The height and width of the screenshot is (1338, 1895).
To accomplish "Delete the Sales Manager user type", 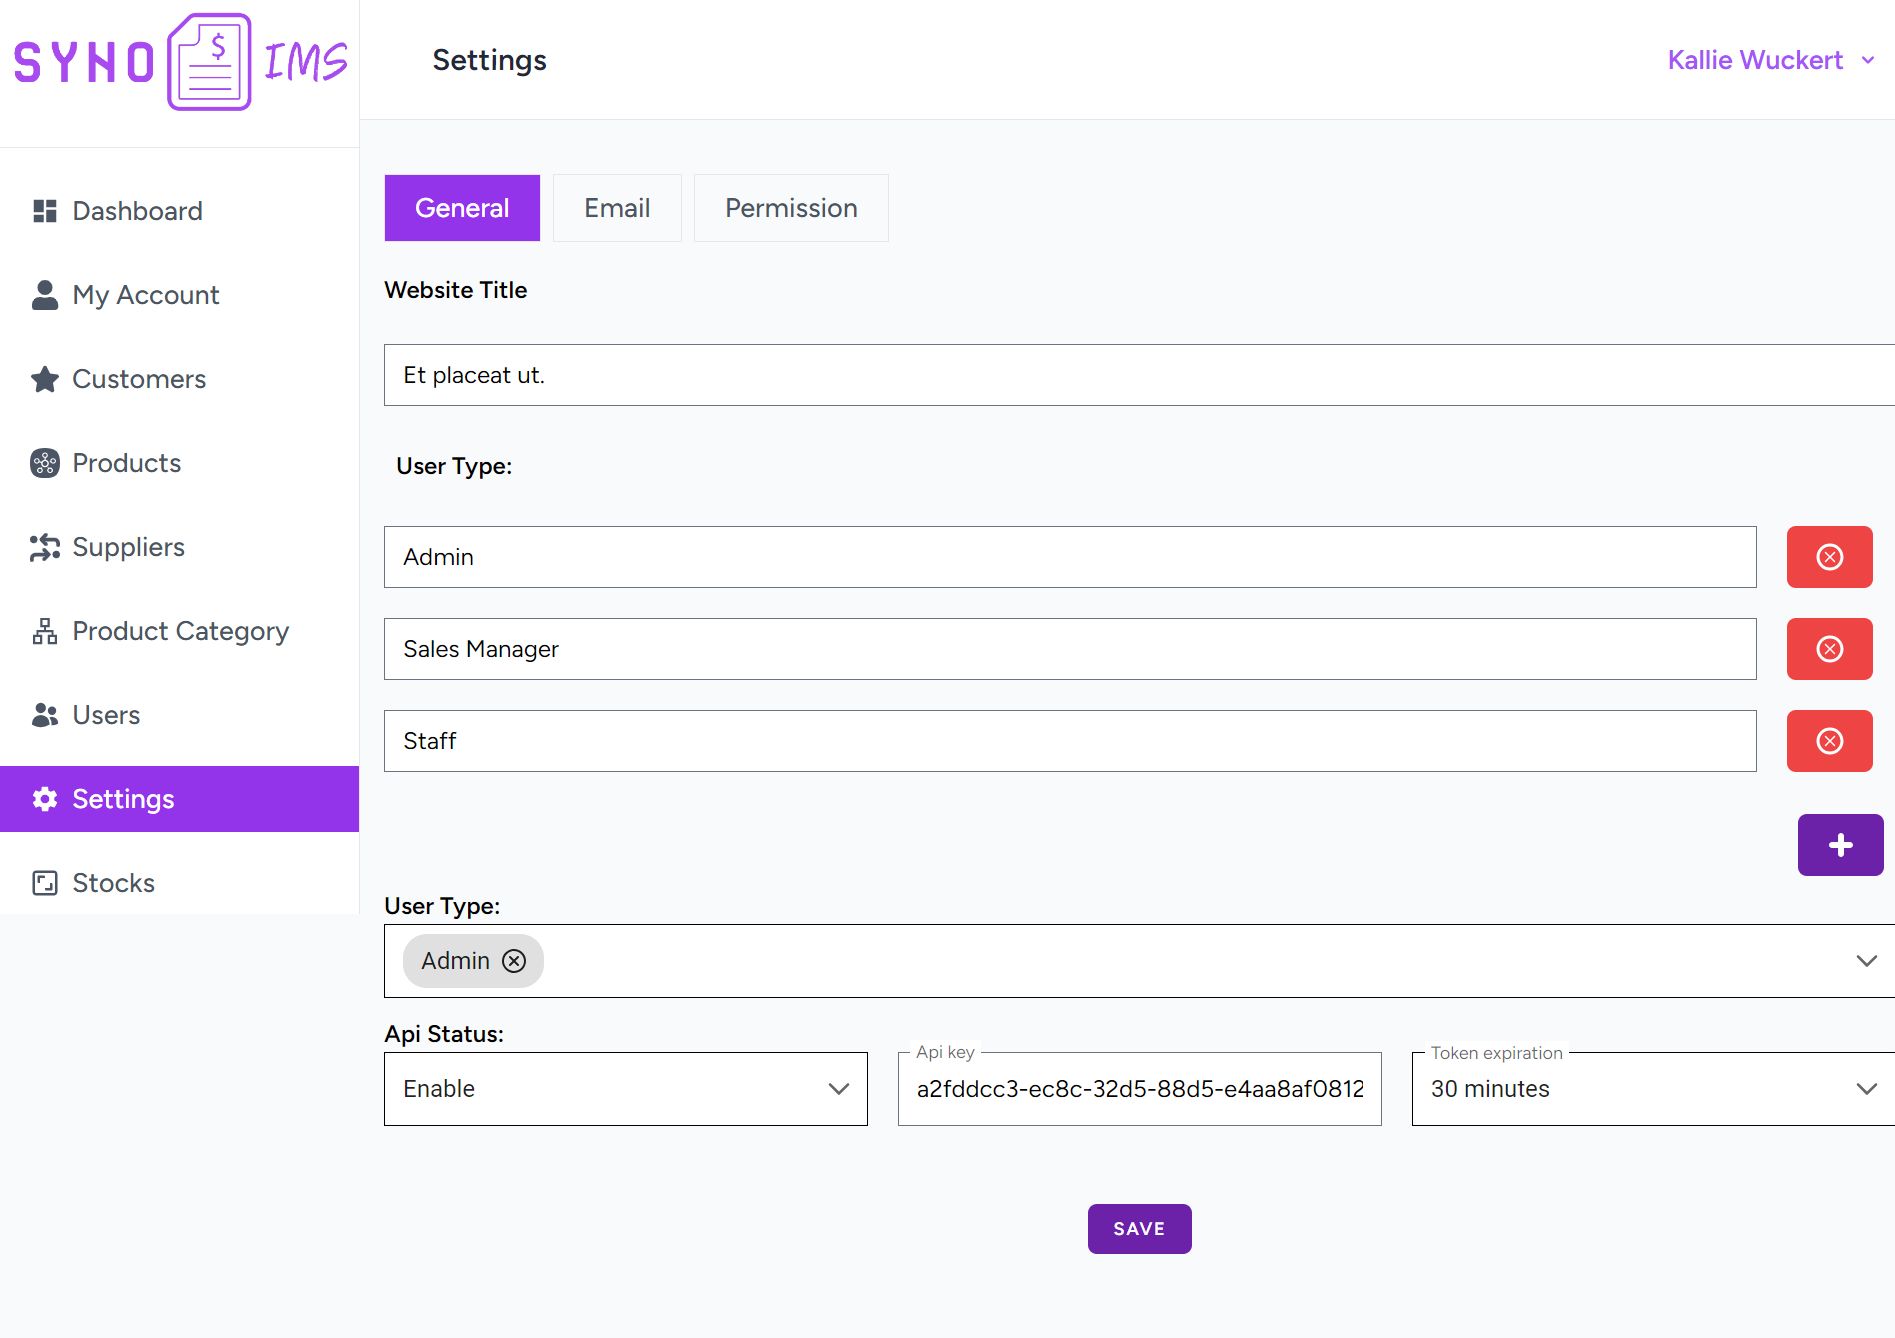I will (1829, 649).
